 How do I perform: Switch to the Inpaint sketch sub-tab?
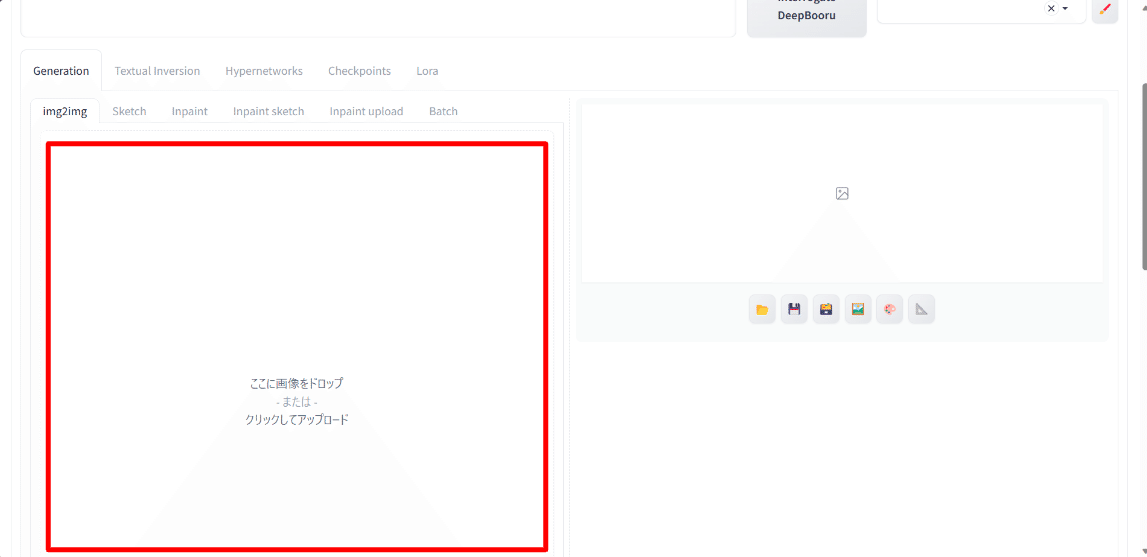[x=268, y=111]
